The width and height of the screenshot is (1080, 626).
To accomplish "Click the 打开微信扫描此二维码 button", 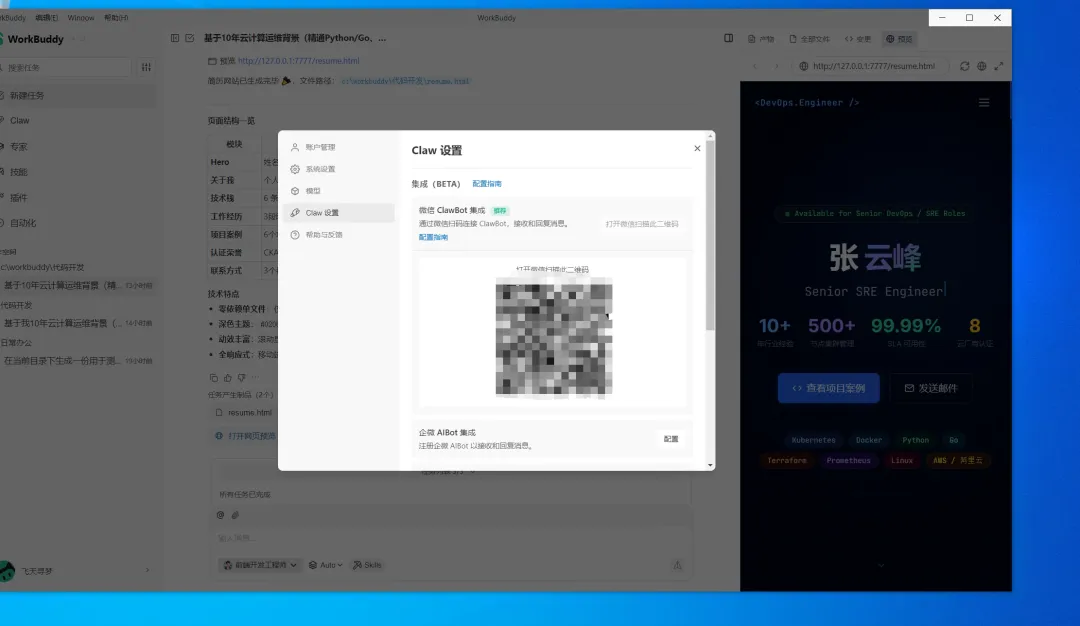I will pyautogui.click(x=642, y=224).
